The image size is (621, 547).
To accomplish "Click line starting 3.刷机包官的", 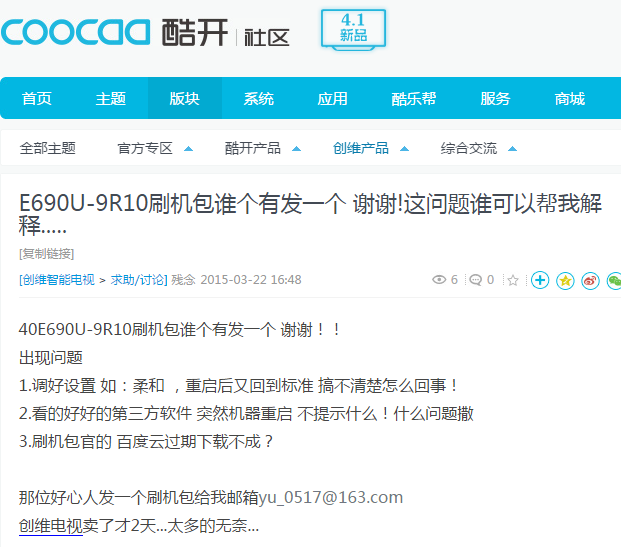I will pos(146,442).
